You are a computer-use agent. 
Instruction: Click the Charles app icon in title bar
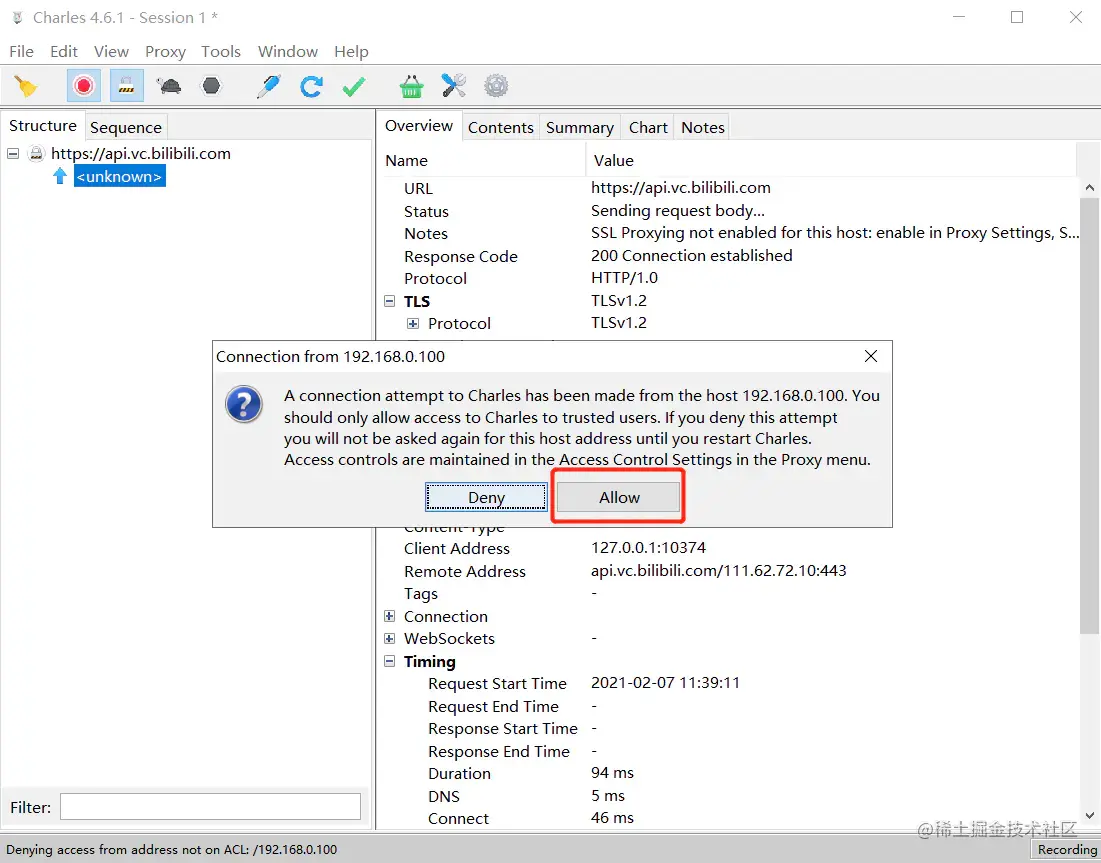(17, 18)
